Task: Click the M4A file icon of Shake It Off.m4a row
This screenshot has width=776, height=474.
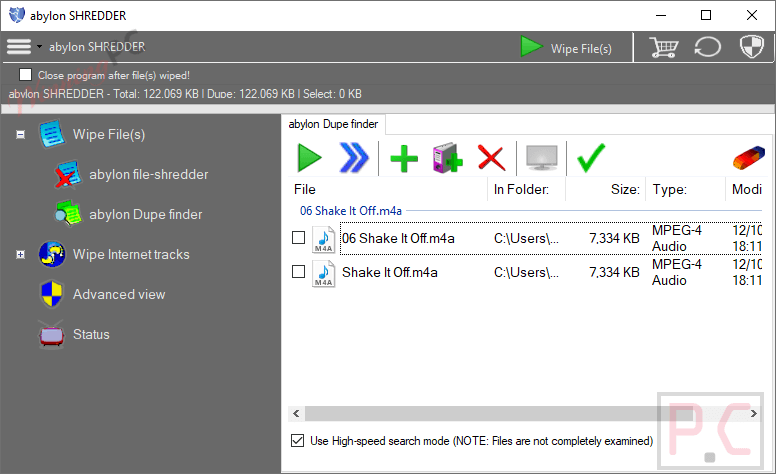Action: [x=324, y=273]
